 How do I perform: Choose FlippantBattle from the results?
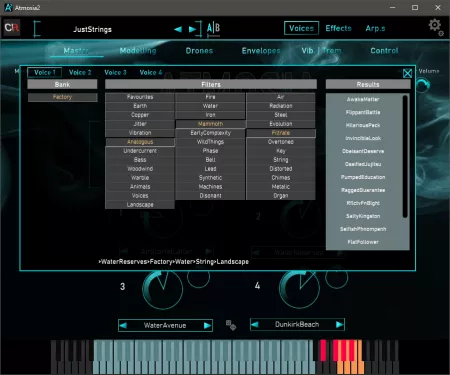[x=363, y=112]
